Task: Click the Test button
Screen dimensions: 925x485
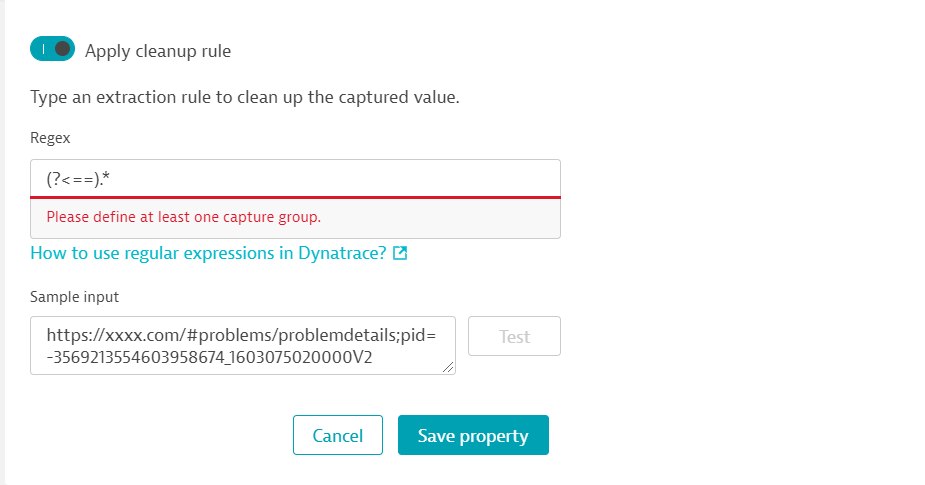Action: click(514, 336)
